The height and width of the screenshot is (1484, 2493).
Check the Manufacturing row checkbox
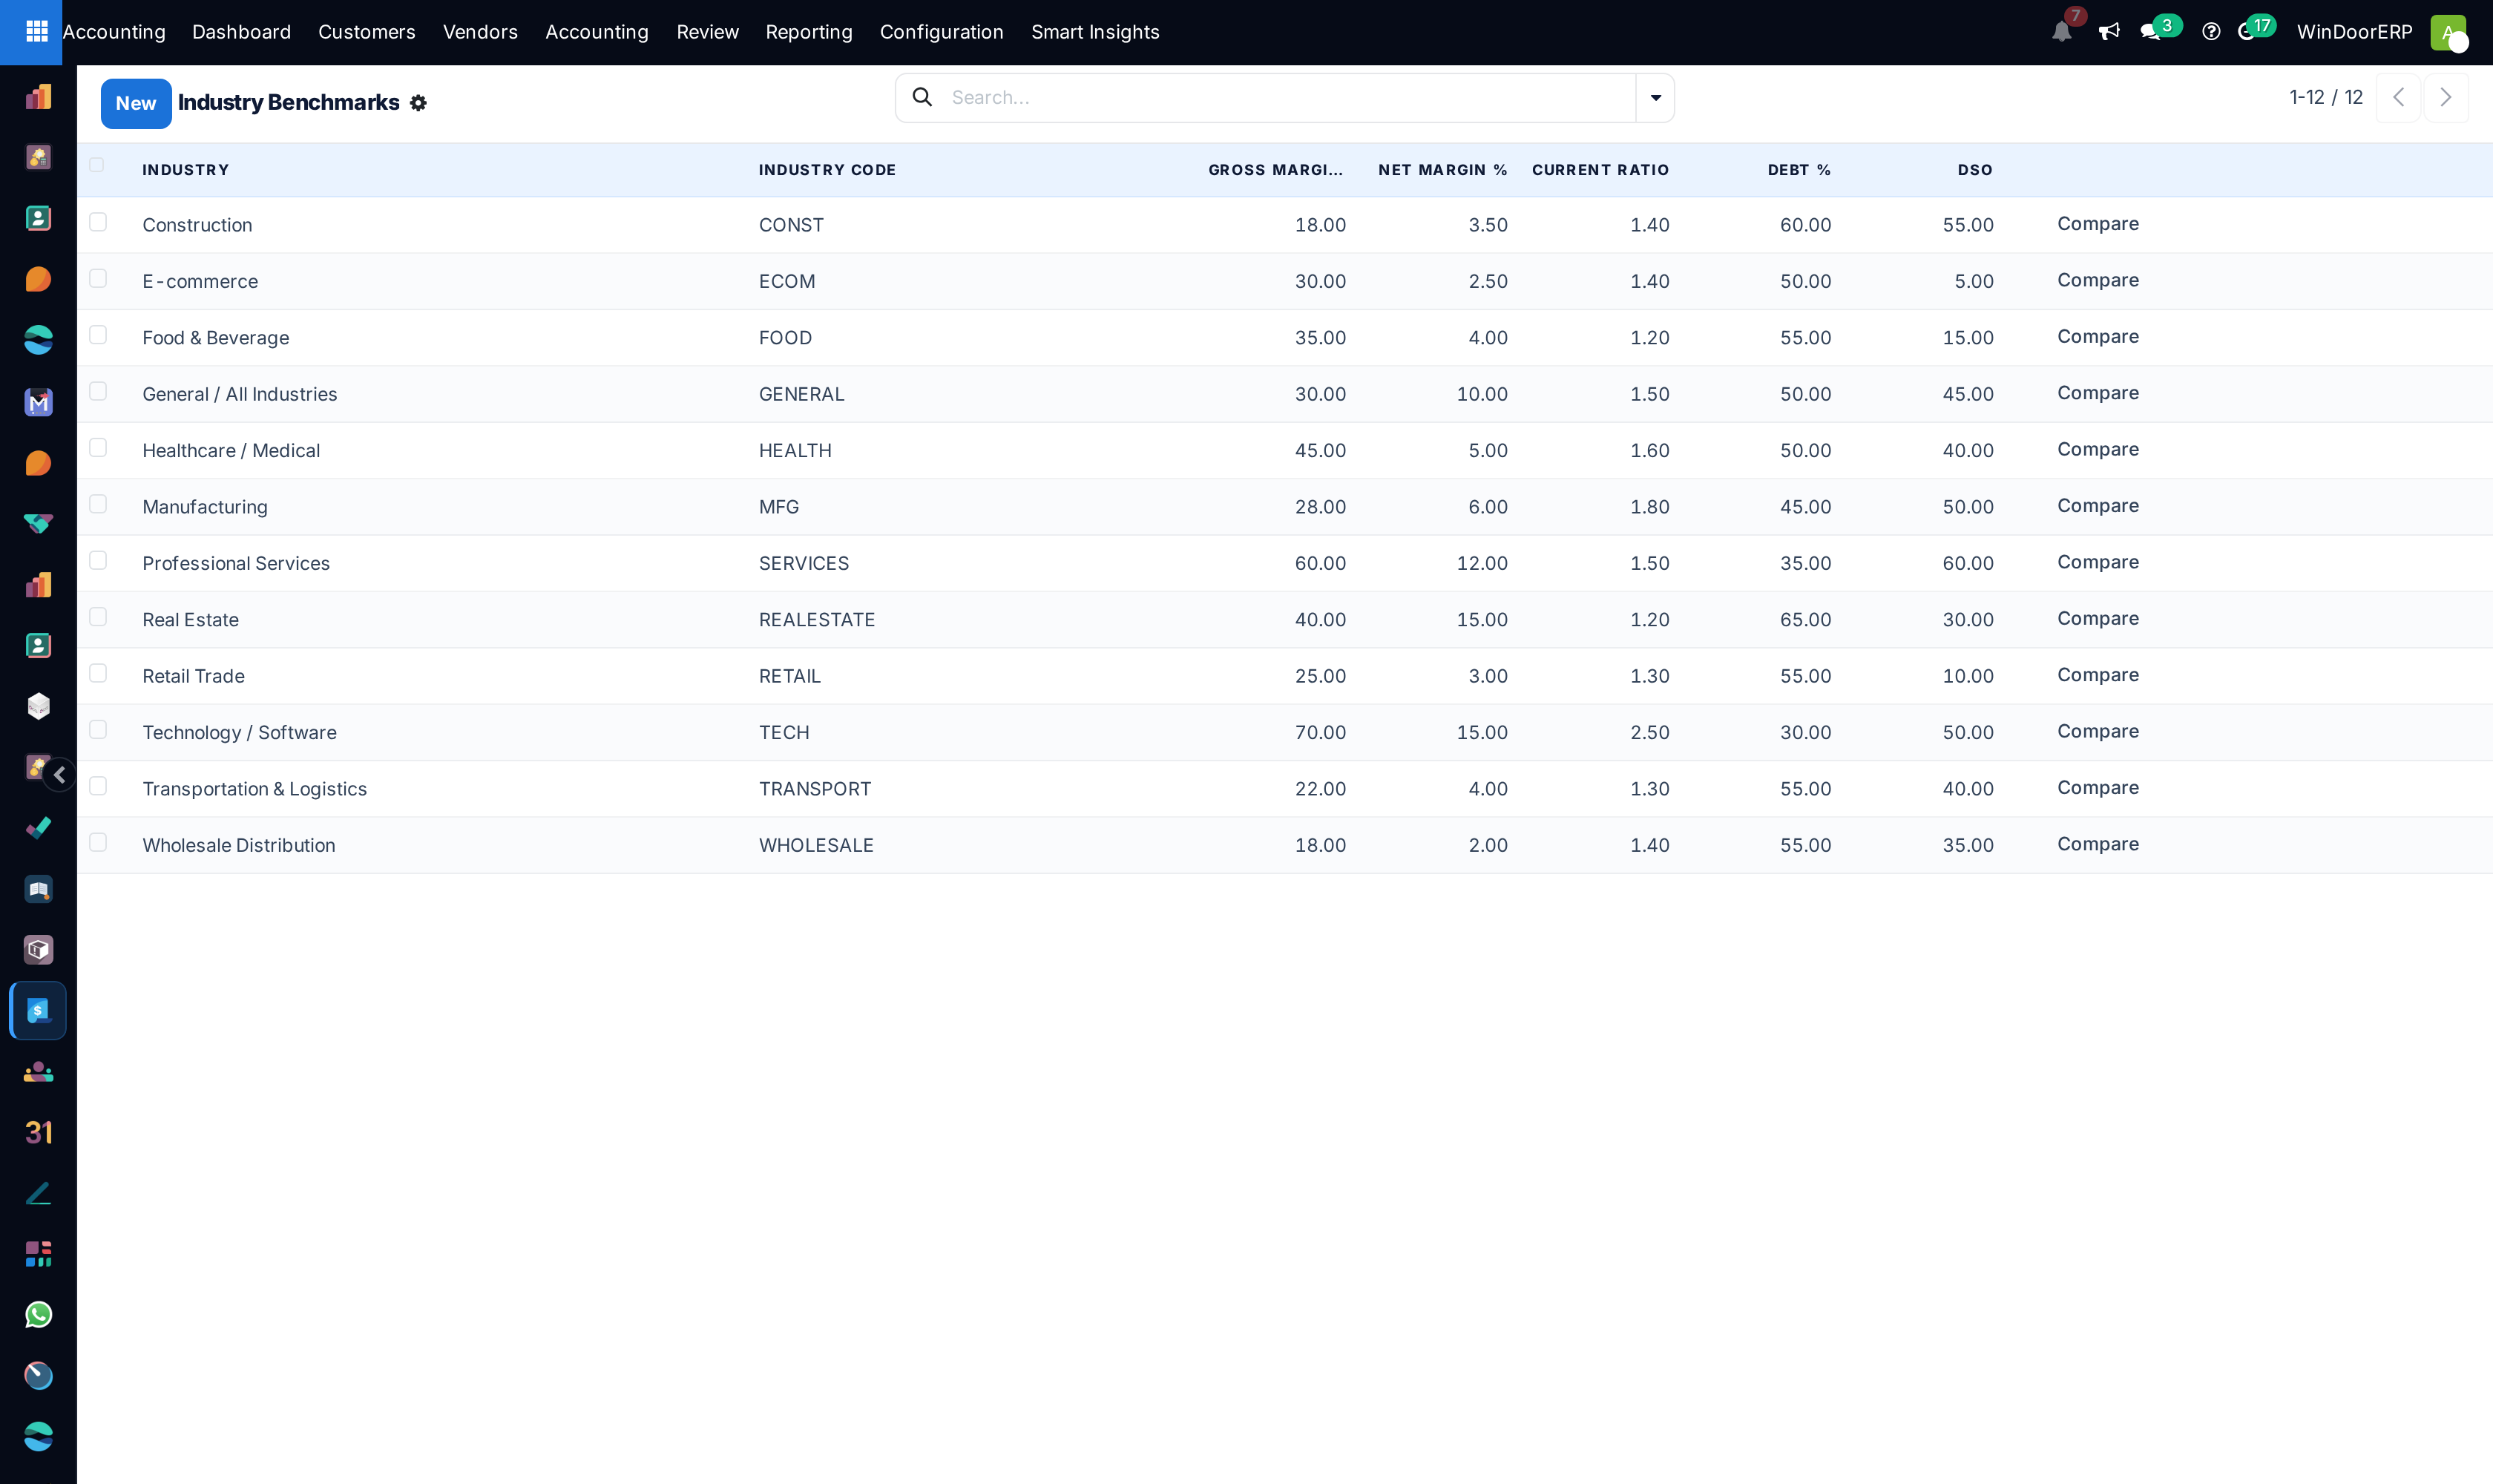point(98,504)
